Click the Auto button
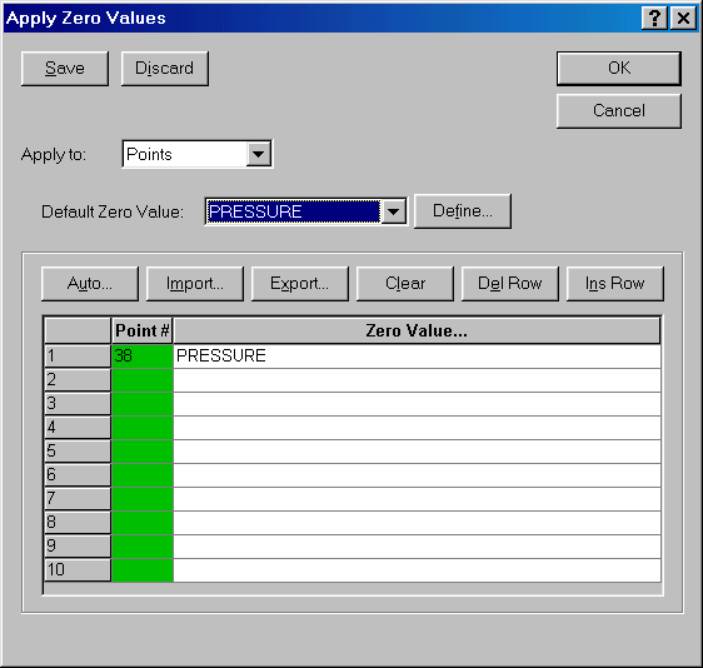 (90, 283)
